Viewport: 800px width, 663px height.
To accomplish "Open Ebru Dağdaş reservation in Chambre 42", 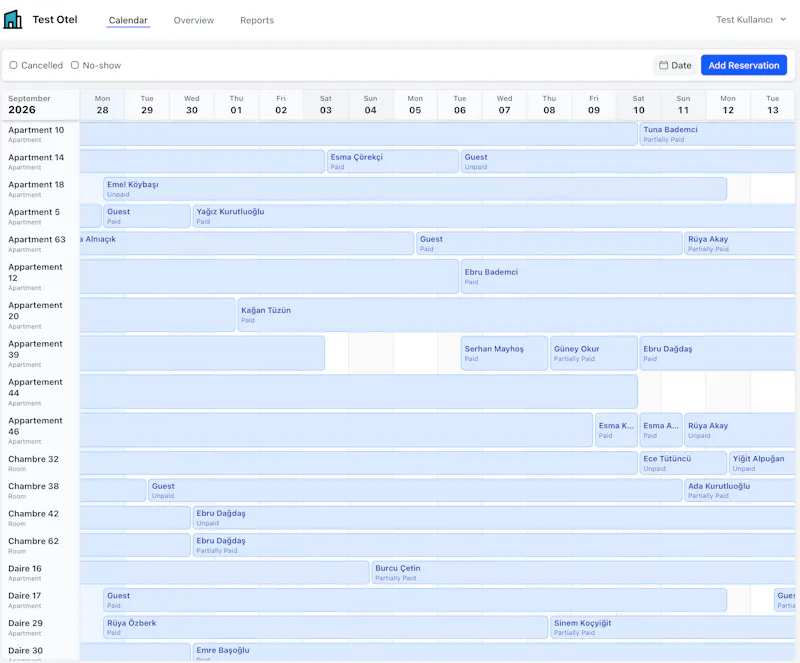I will point(494,518).
